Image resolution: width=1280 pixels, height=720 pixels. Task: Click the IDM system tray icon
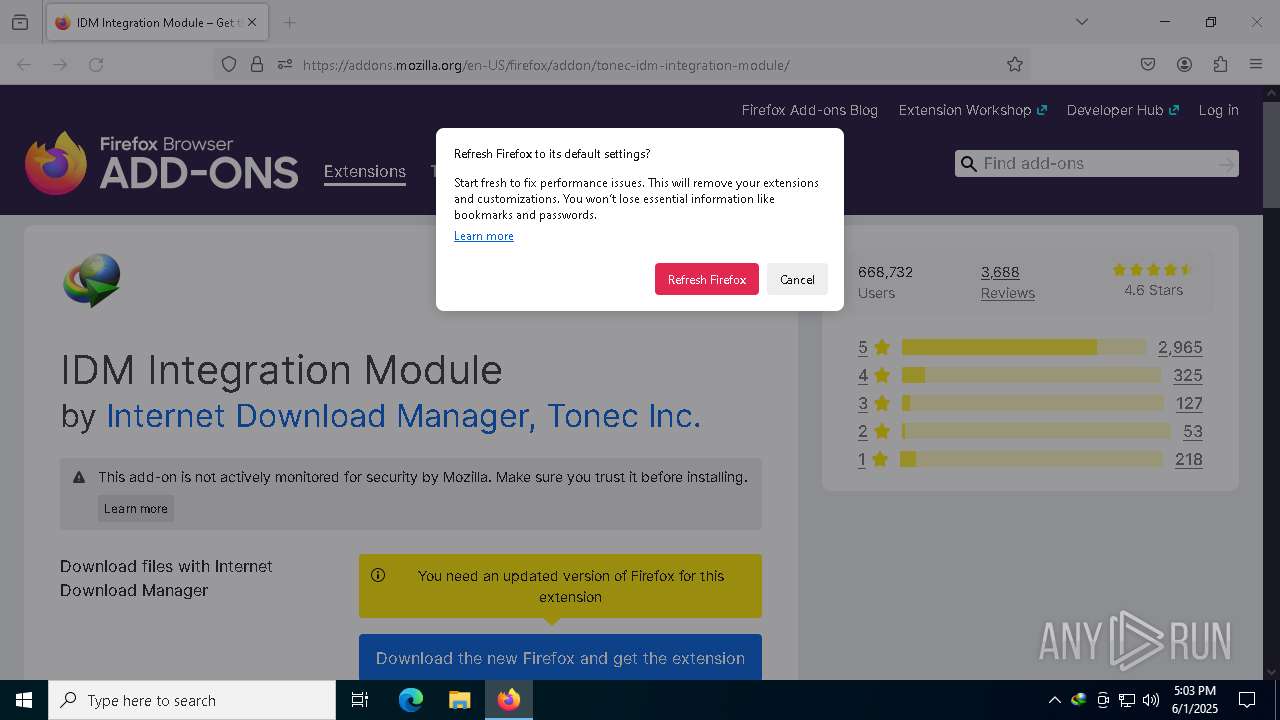point(1078,700)
